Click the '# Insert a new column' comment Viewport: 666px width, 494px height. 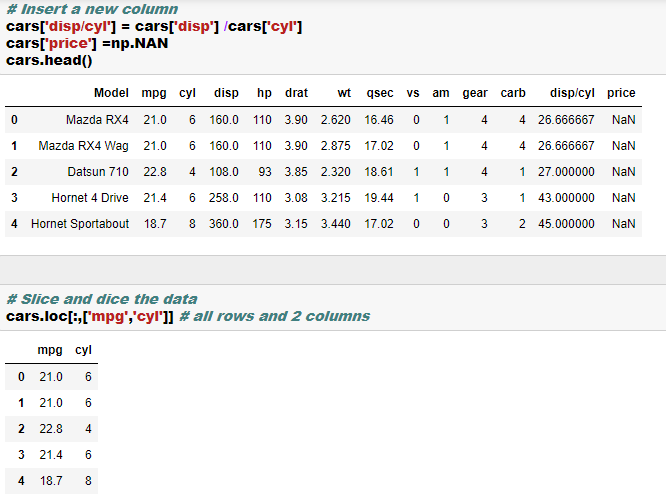point(92,9)
